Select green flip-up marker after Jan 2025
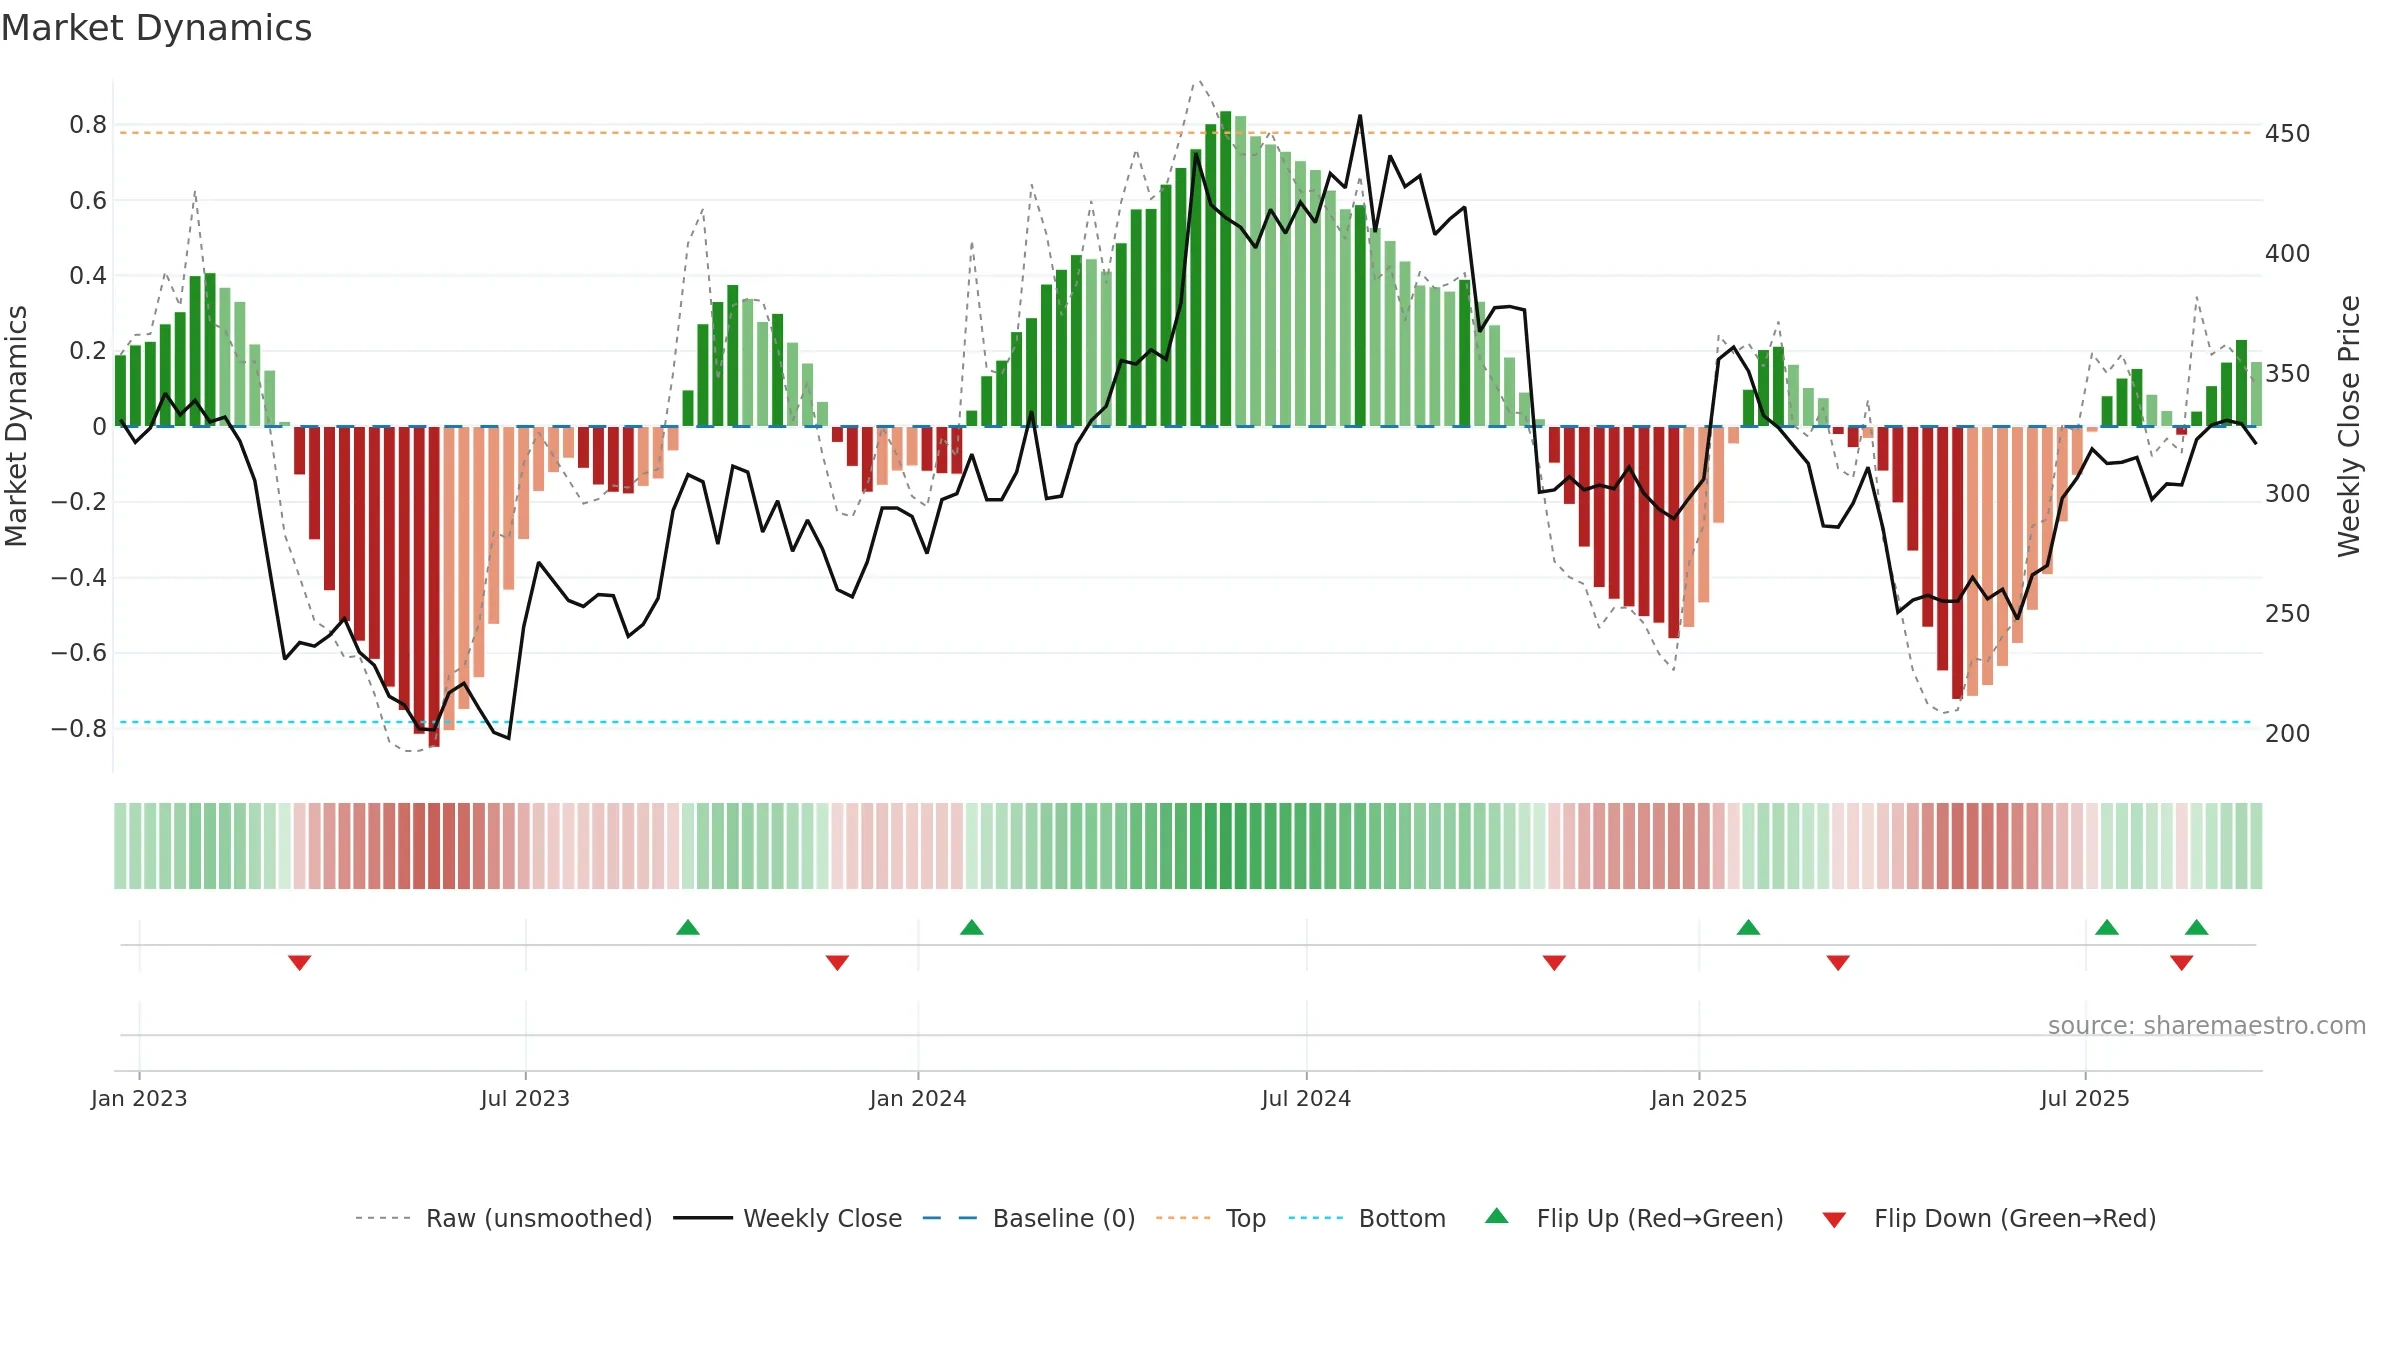2400x1350 pixels. coord(1748,927)
